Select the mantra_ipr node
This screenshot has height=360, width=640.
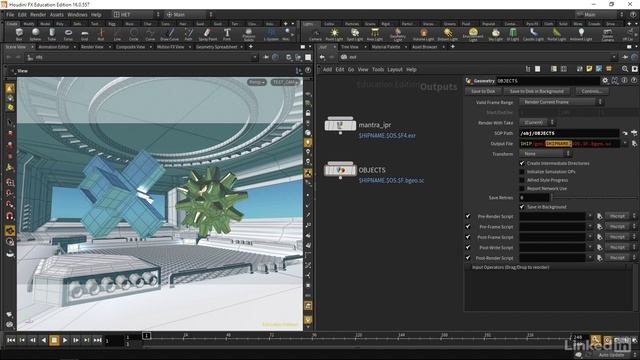click(340, 124)
